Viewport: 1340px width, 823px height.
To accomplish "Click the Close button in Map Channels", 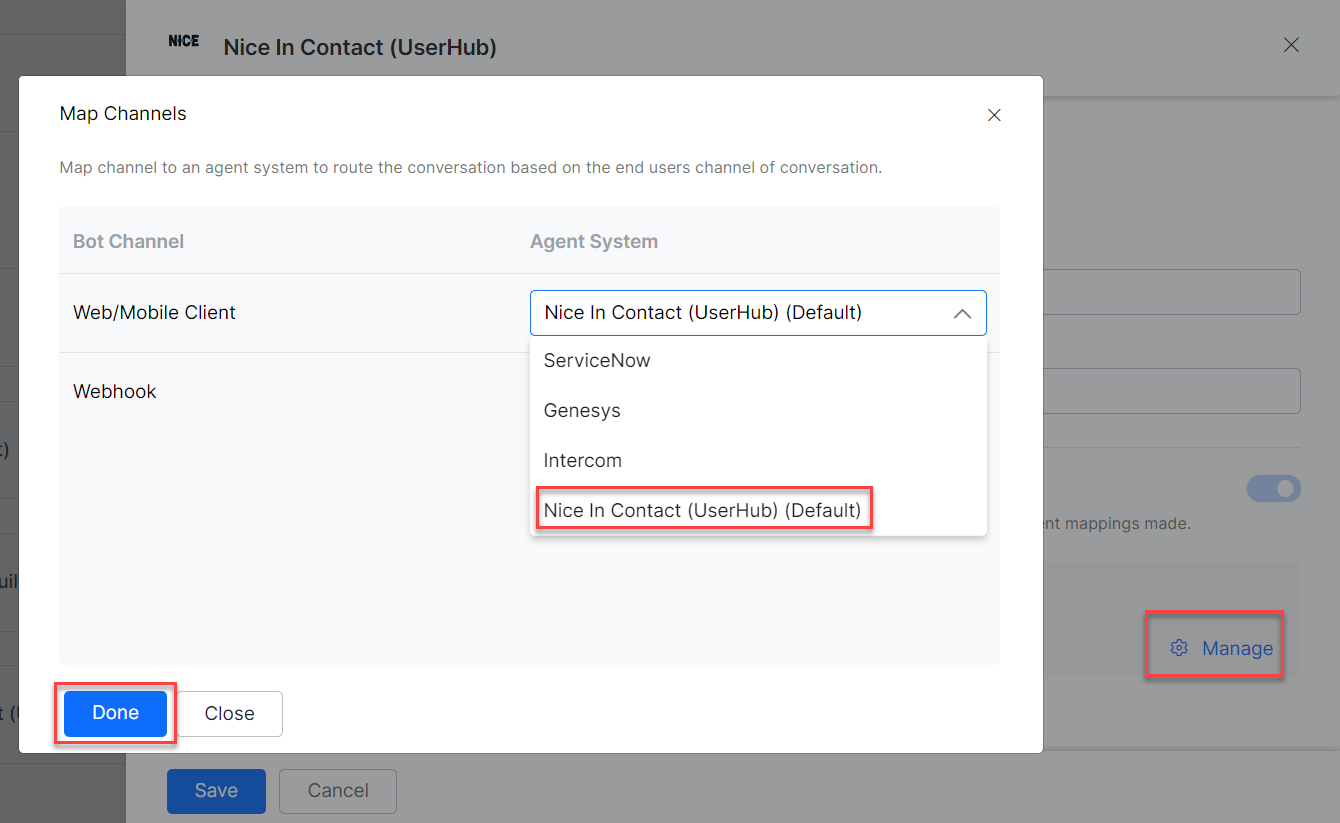I will (230, 713).
